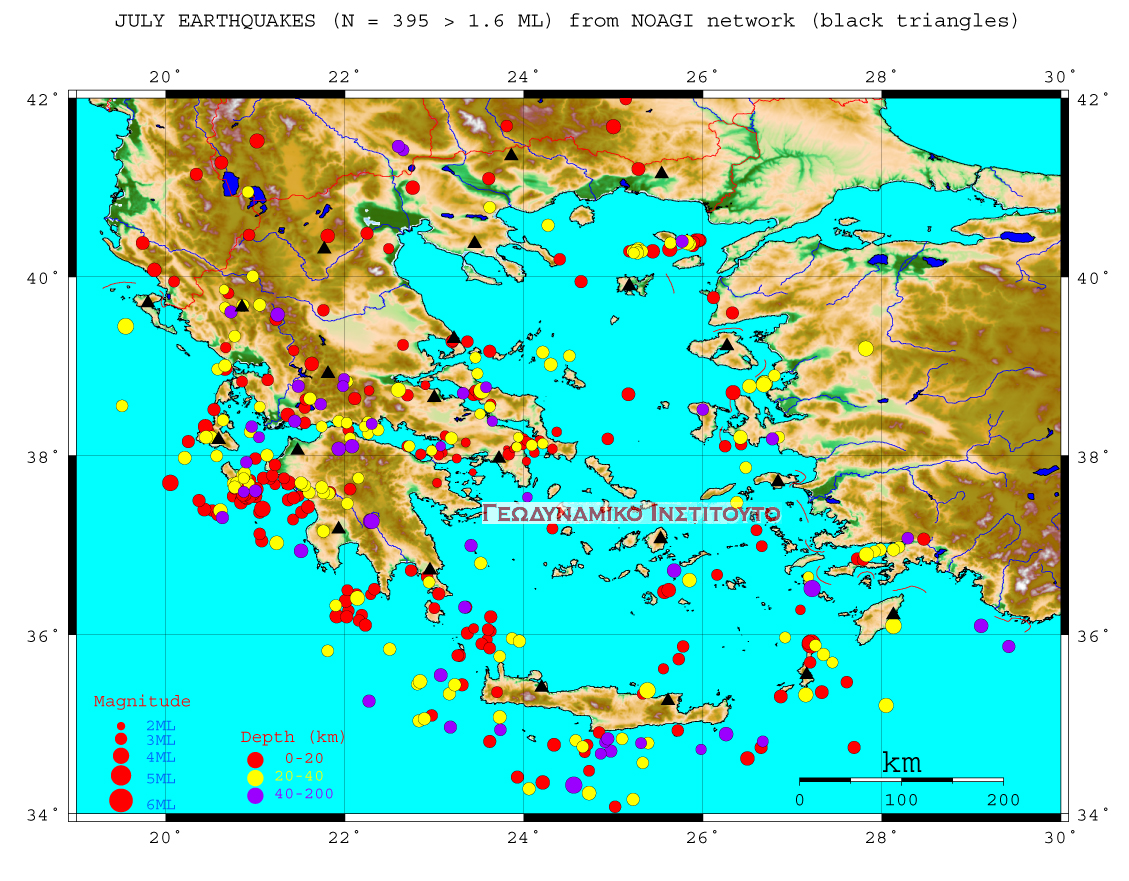Click the 28° longitude label on bottom axis
The image size is (1129, 881).
(881, 838)
